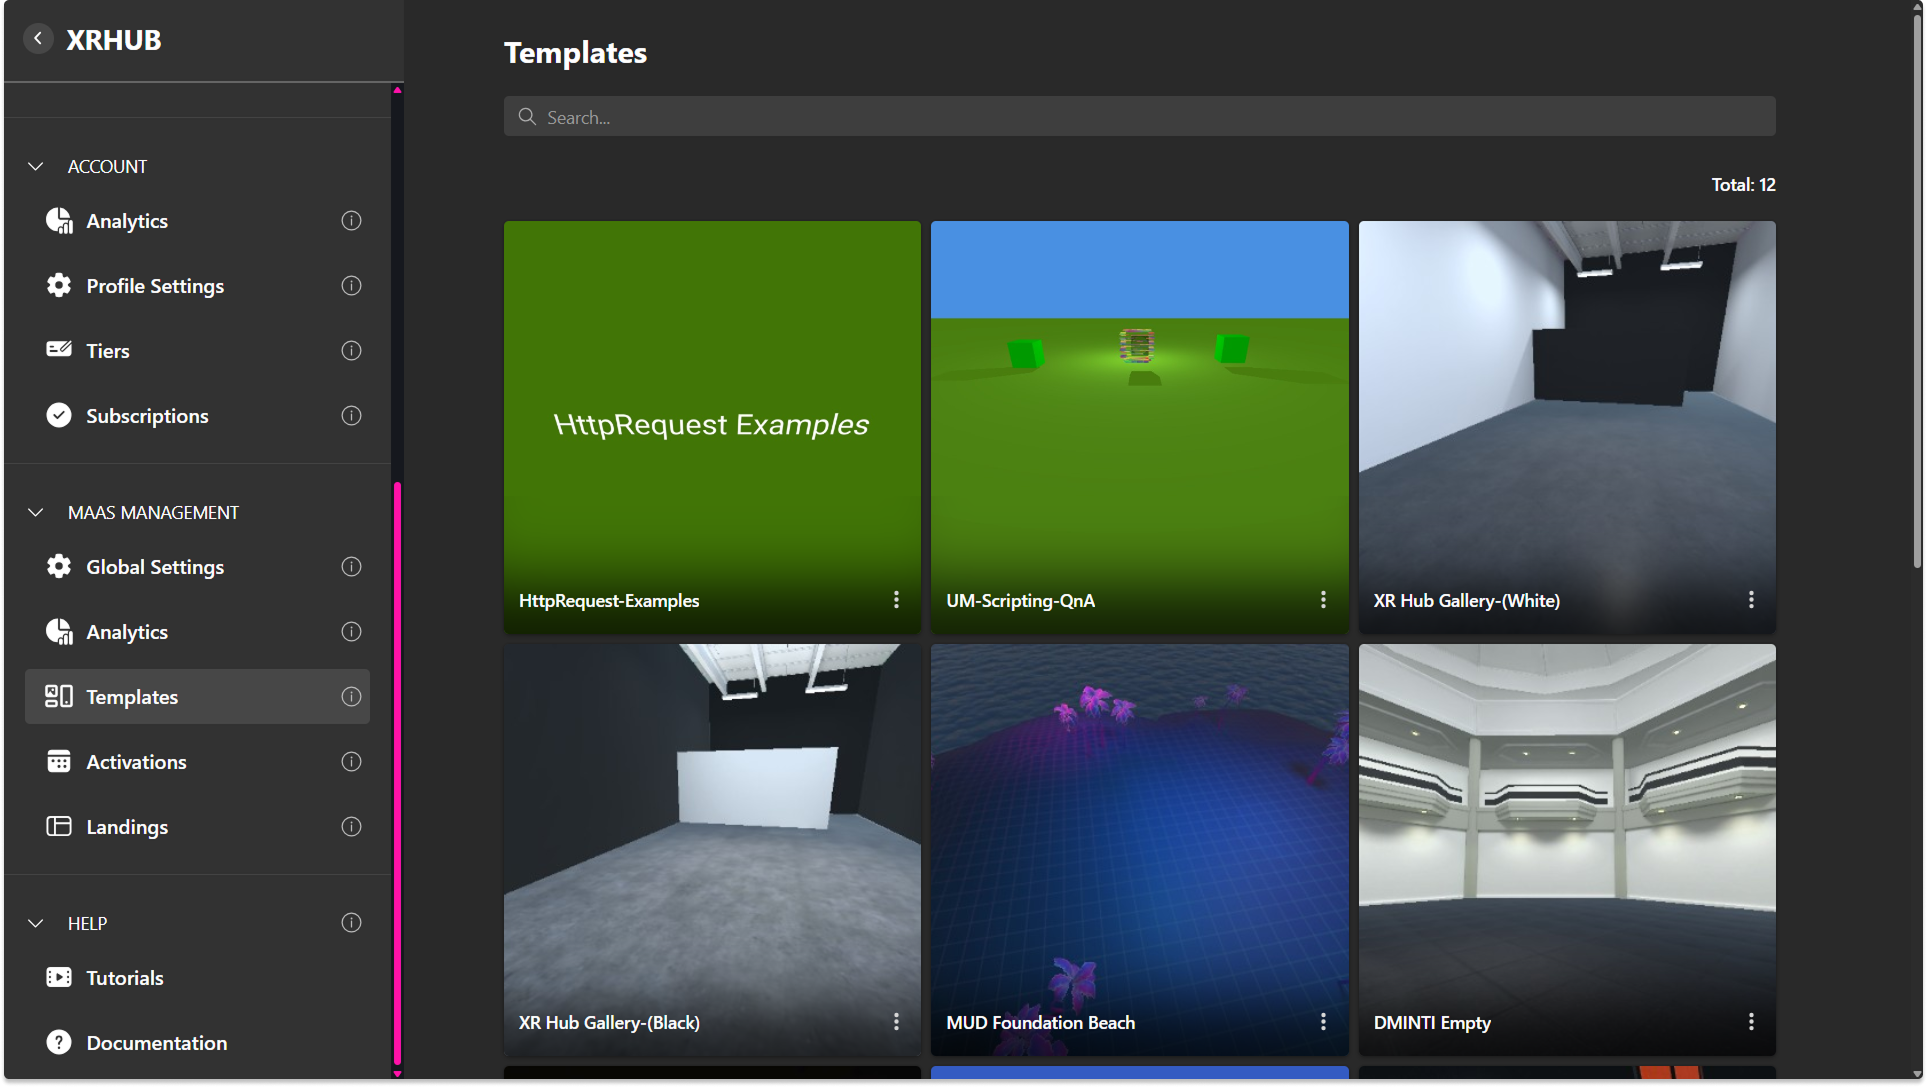Open options menu on MUD Foundation Beach
Image resolution: width=1927 pixels, height=1087 pixels.
1323,1022
